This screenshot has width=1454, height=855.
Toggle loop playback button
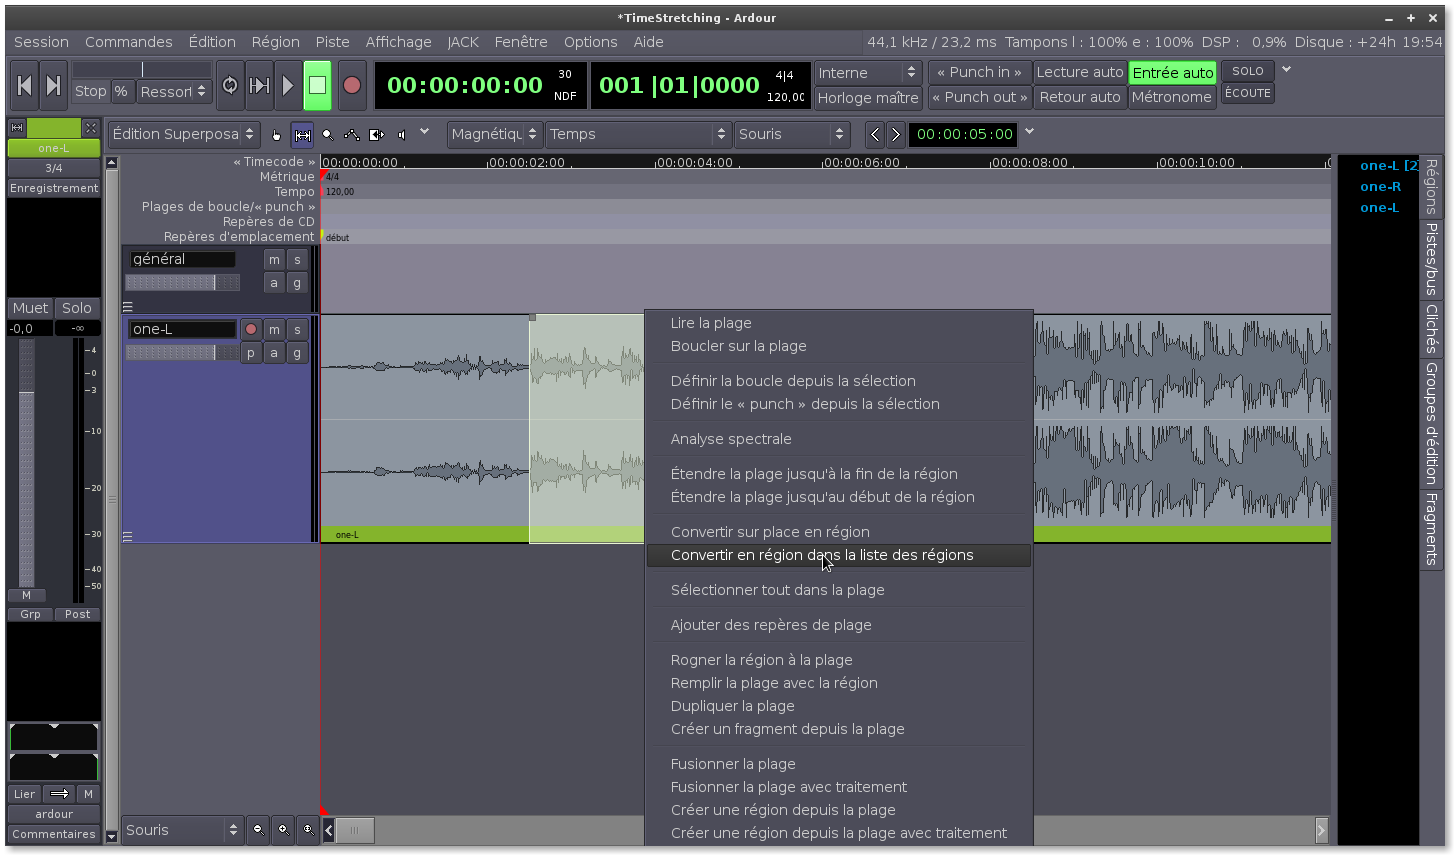point(230,86)
